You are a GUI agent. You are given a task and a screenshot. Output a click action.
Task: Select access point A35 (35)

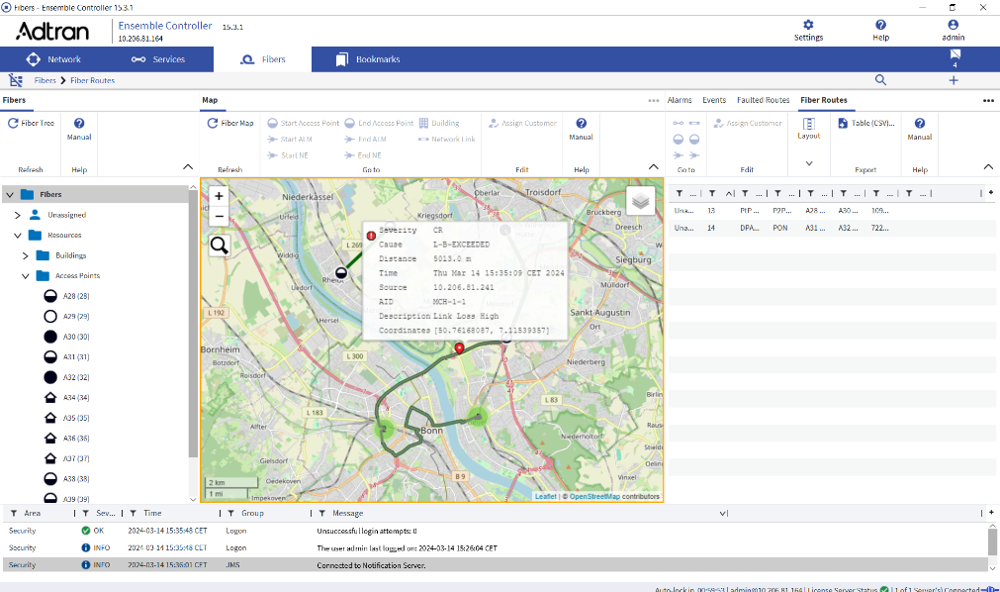(66, 418)
